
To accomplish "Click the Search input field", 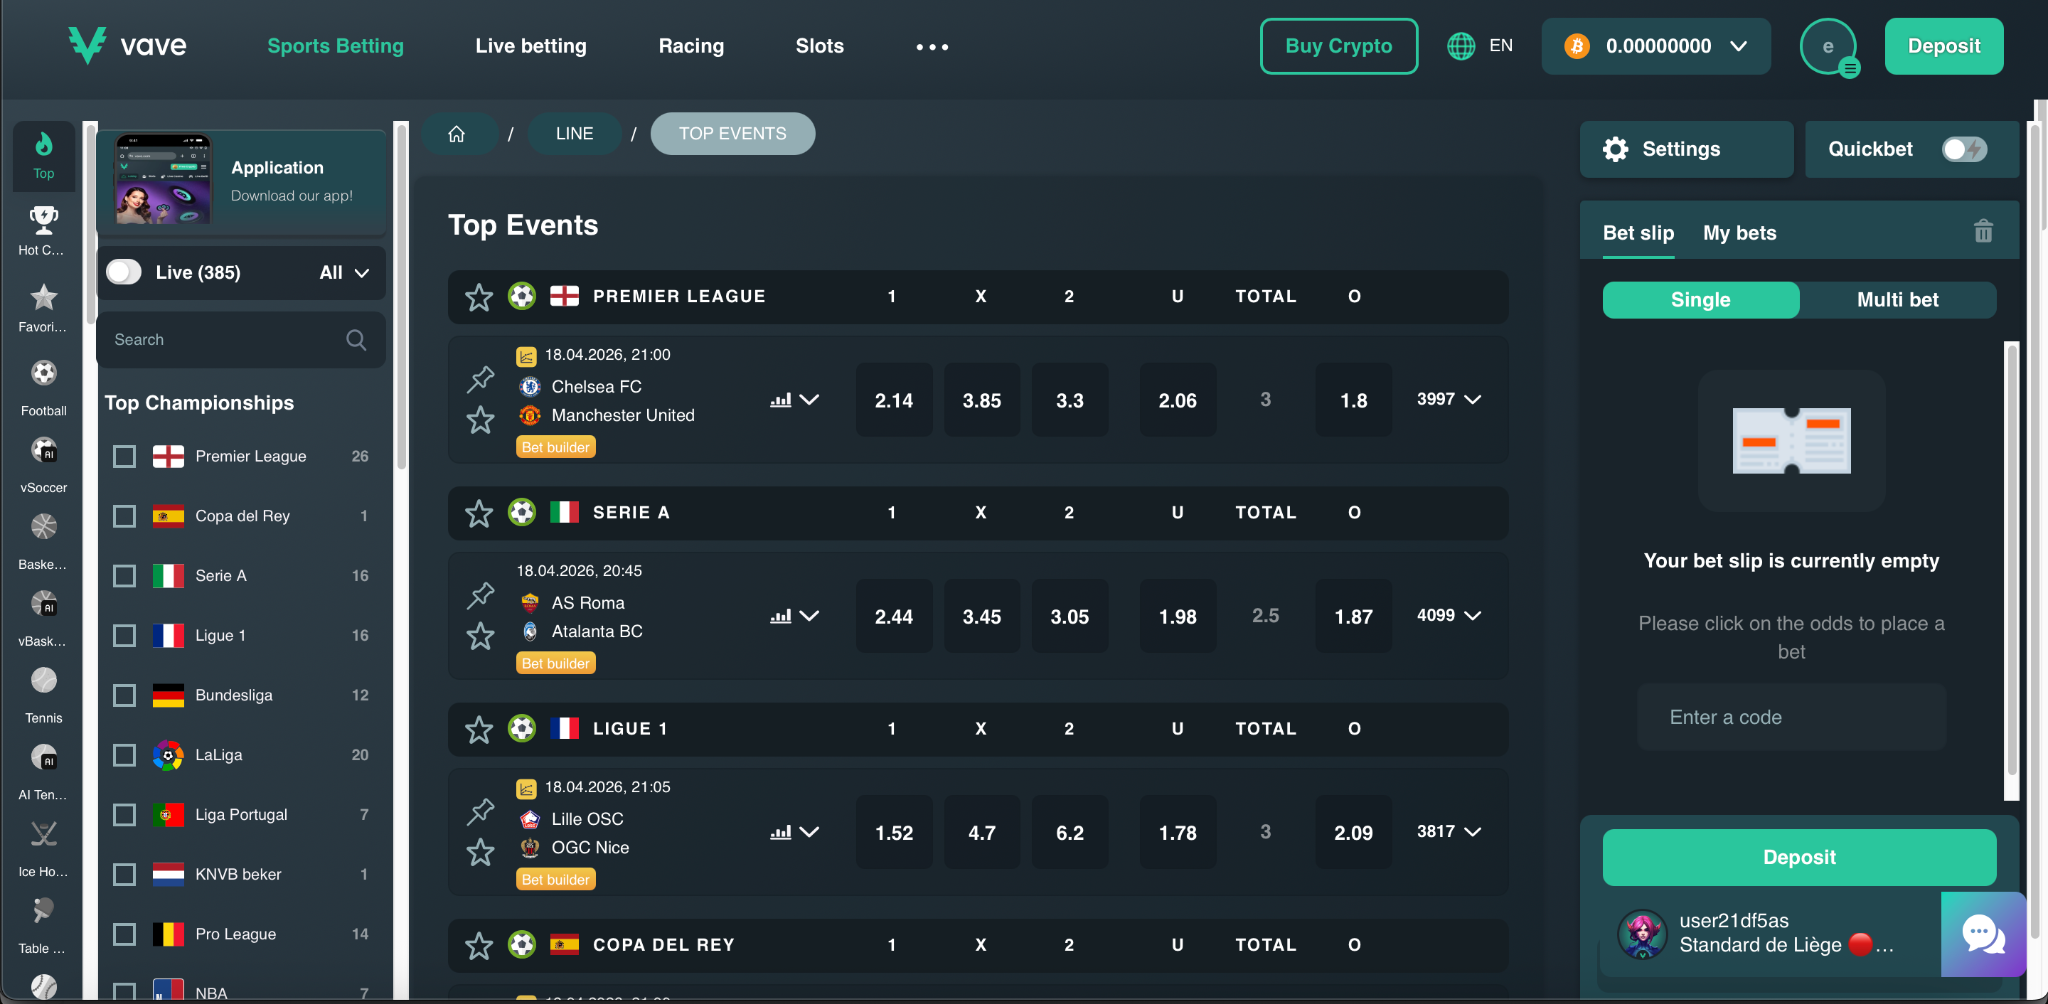I will point(241,340).
